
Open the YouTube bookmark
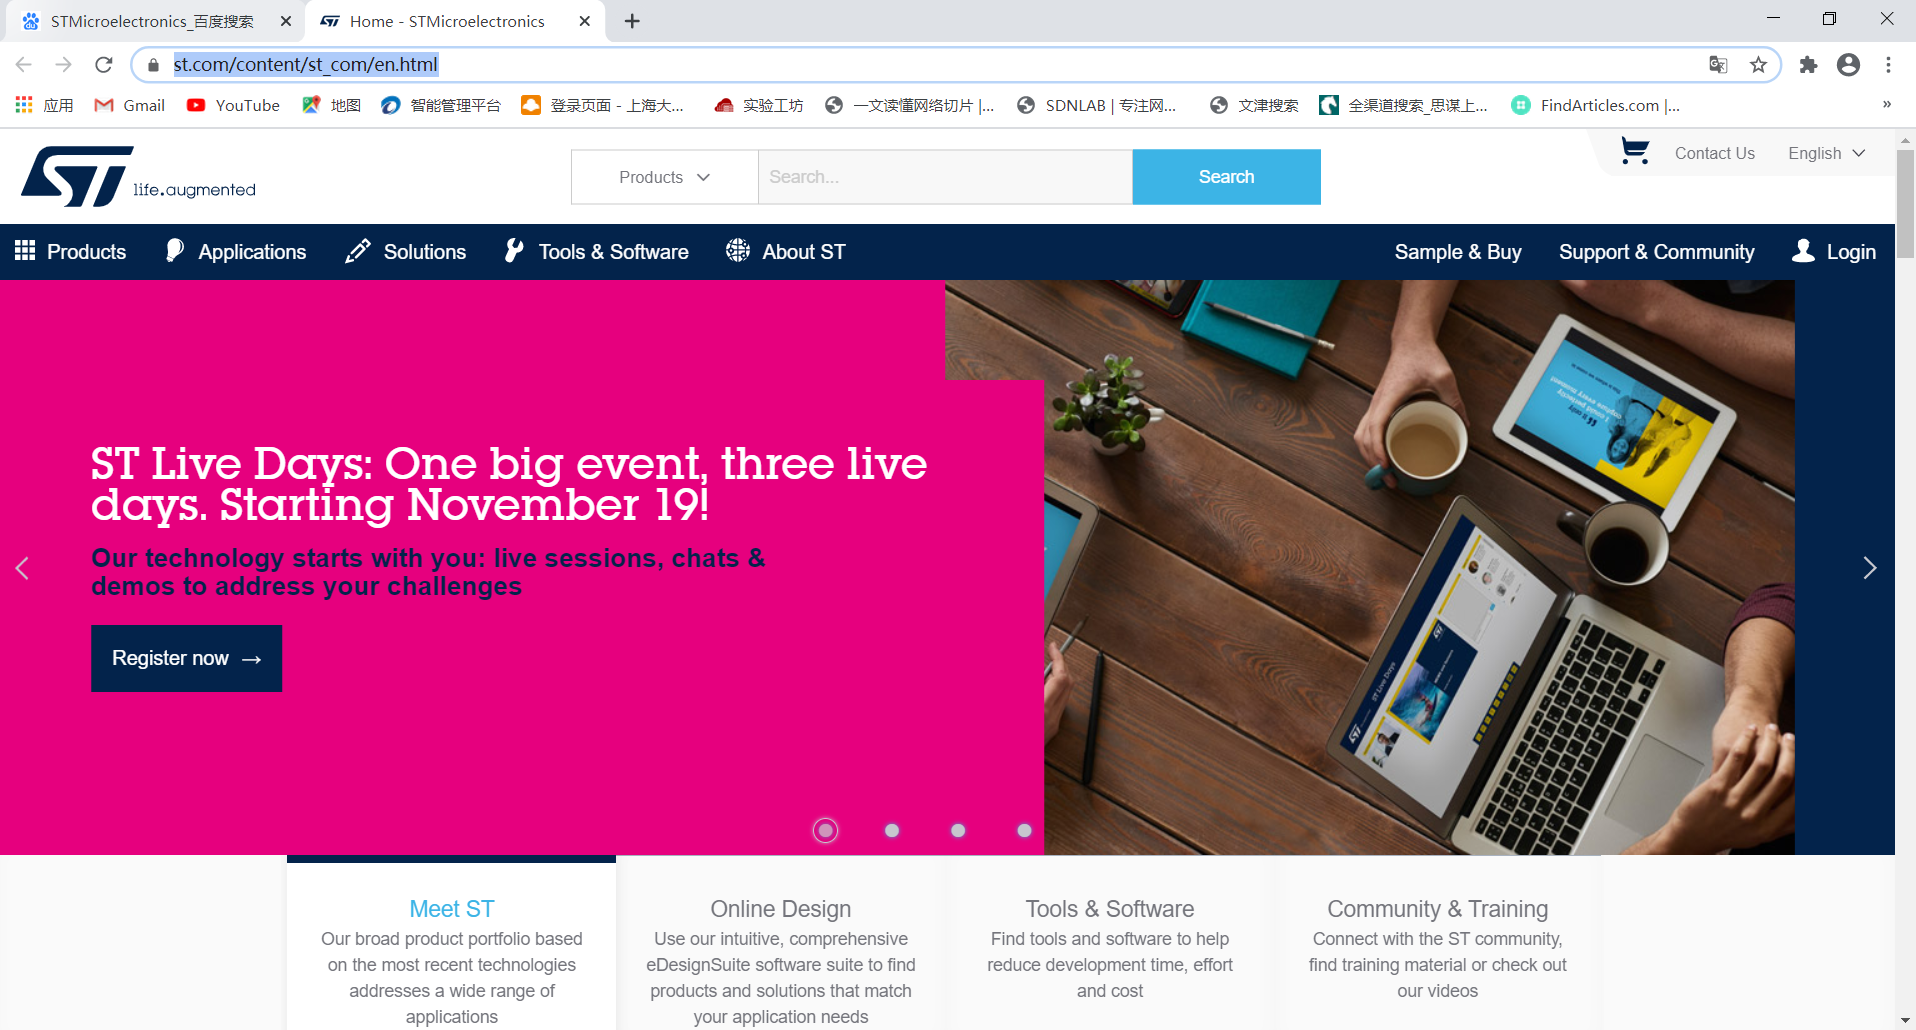coord(233,105)
